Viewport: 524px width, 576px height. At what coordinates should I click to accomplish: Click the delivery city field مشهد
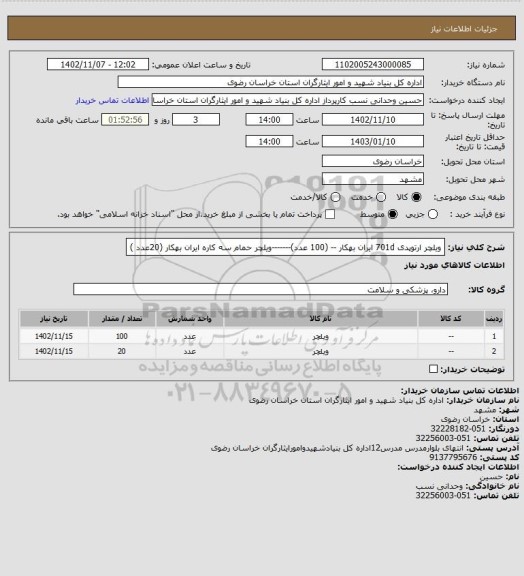point(373,179)
